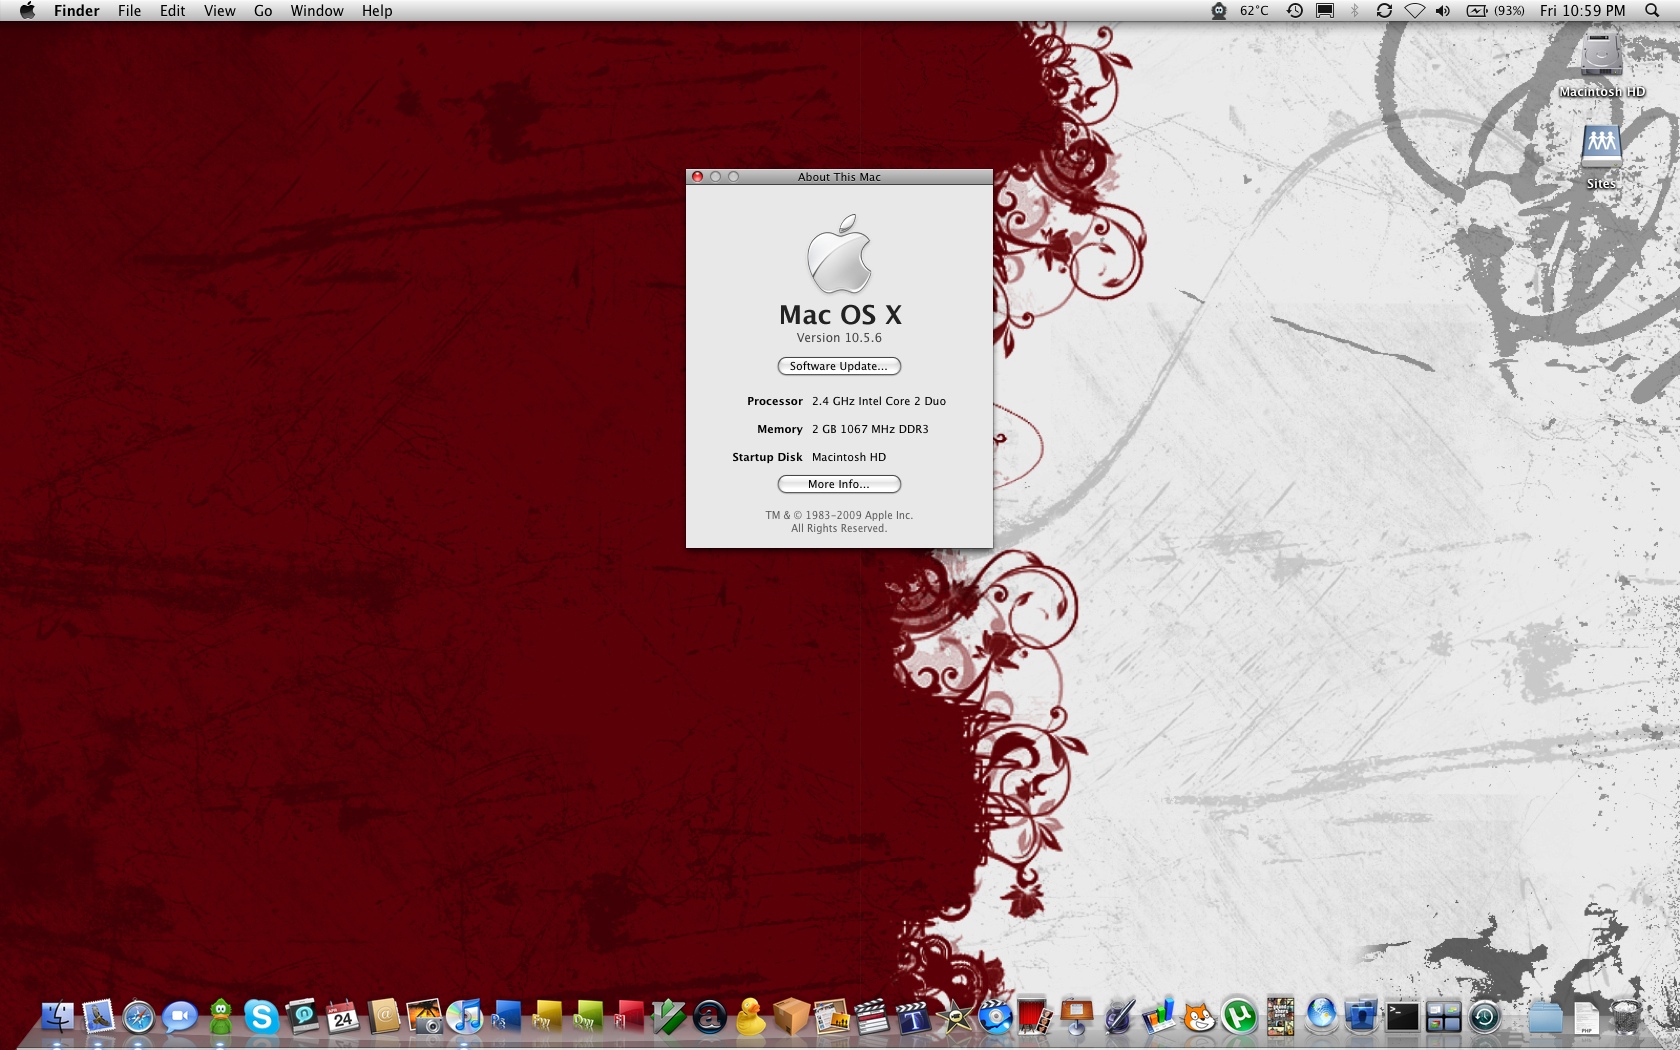This screenshot has width=1680, height=1050.
Task: Launch iPhoto from the Dock
Action: click(425, 1017)
